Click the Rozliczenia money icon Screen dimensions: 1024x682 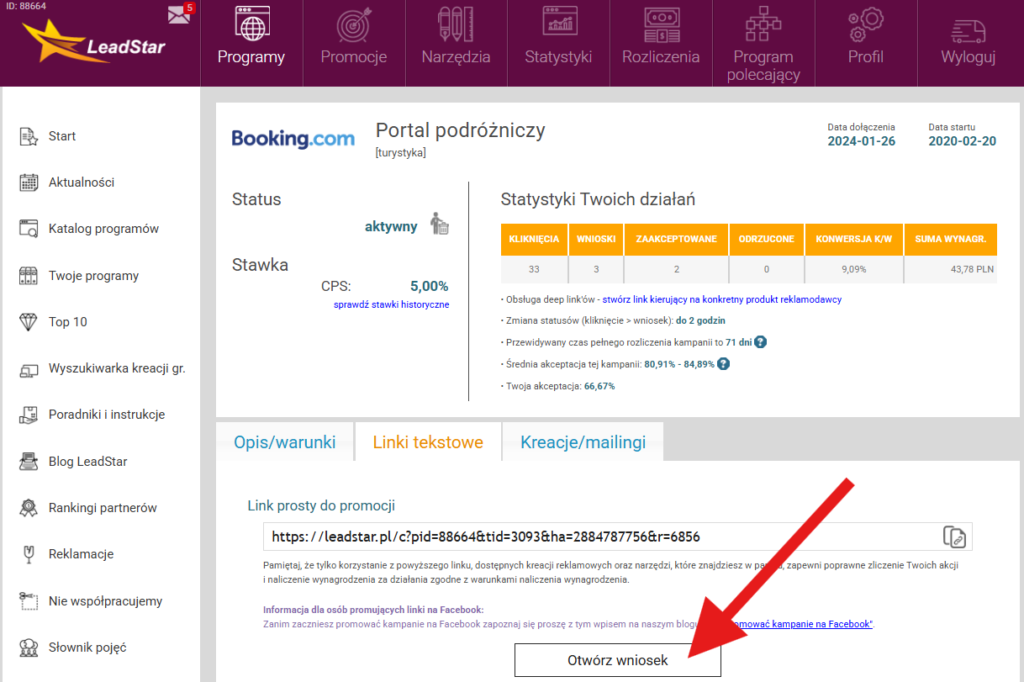(662, 25)
